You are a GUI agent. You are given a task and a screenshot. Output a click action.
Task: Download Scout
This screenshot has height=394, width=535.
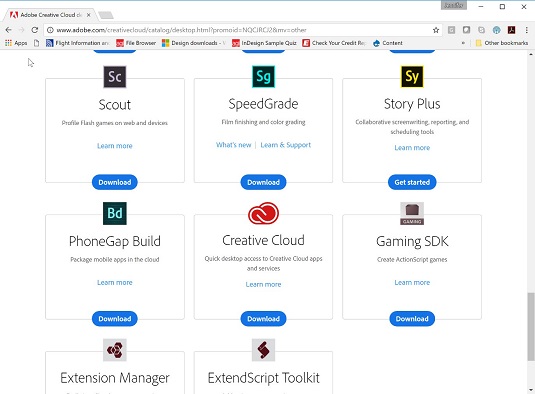tap(115, 182)
